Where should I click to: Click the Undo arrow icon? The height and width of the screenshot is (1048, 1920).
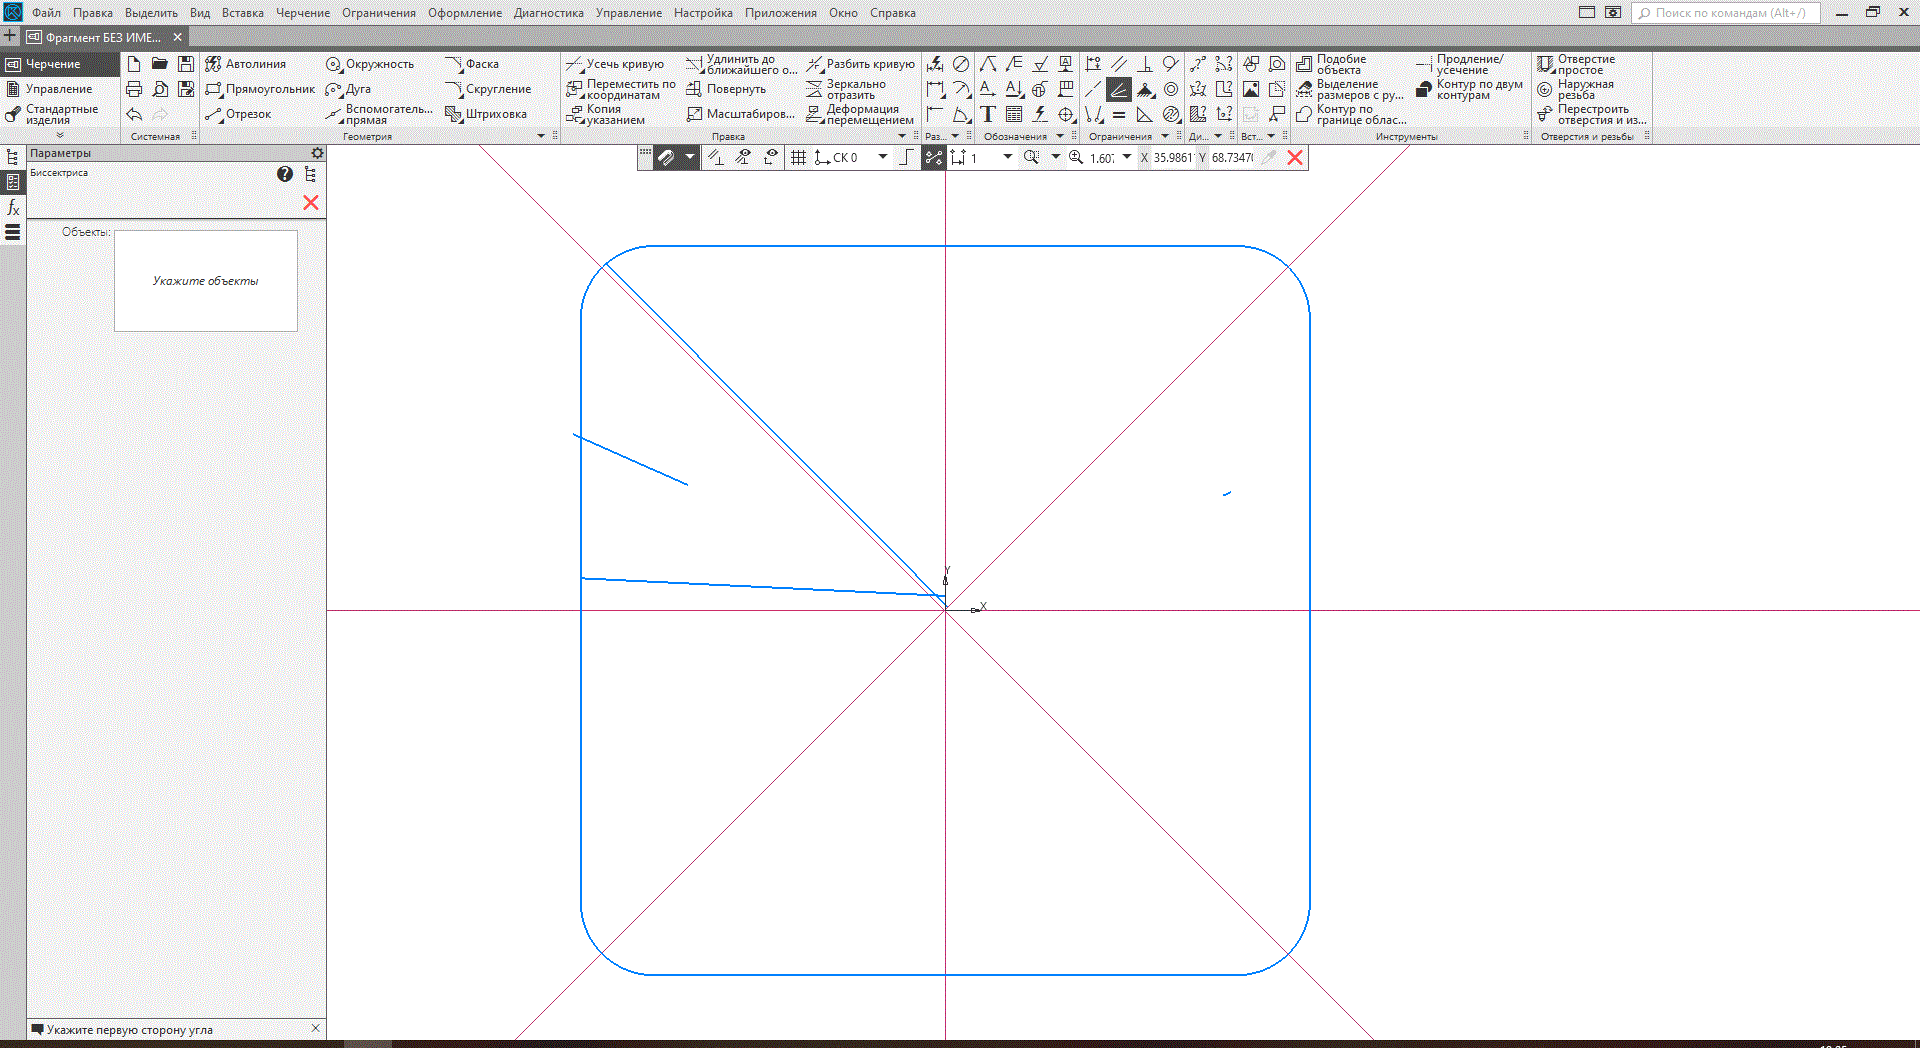[x=134, y=114]
